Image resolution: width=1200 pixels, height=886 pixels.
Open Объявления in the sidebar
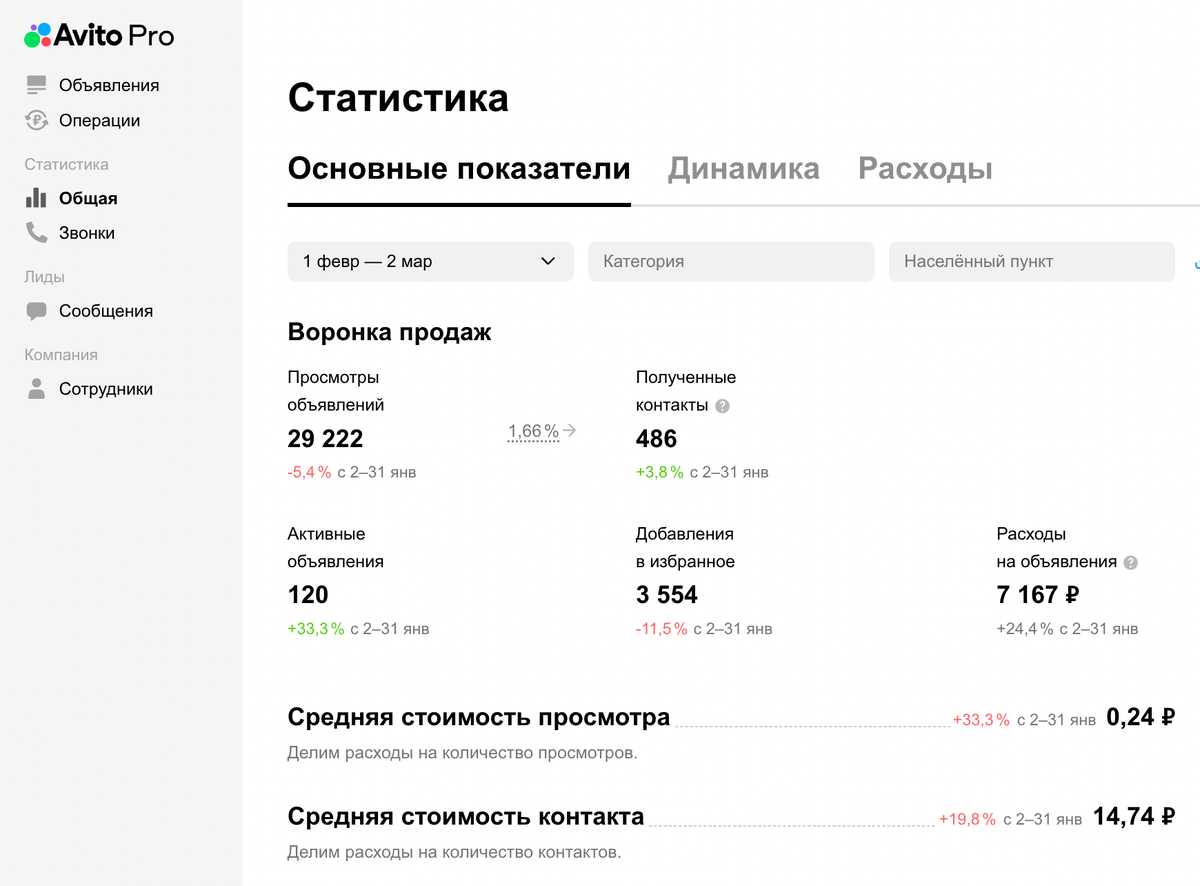point(109,85)
